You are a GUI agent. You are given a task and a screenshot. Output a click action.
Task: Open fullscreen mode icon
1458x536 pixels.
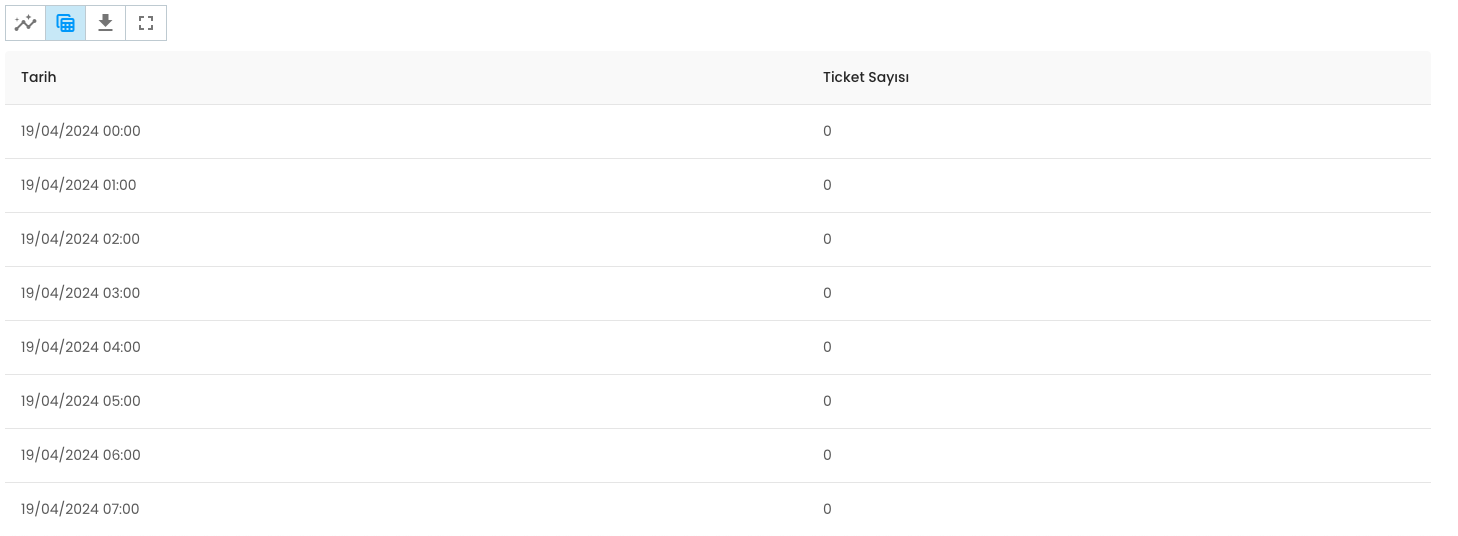[x=146, y=22]
